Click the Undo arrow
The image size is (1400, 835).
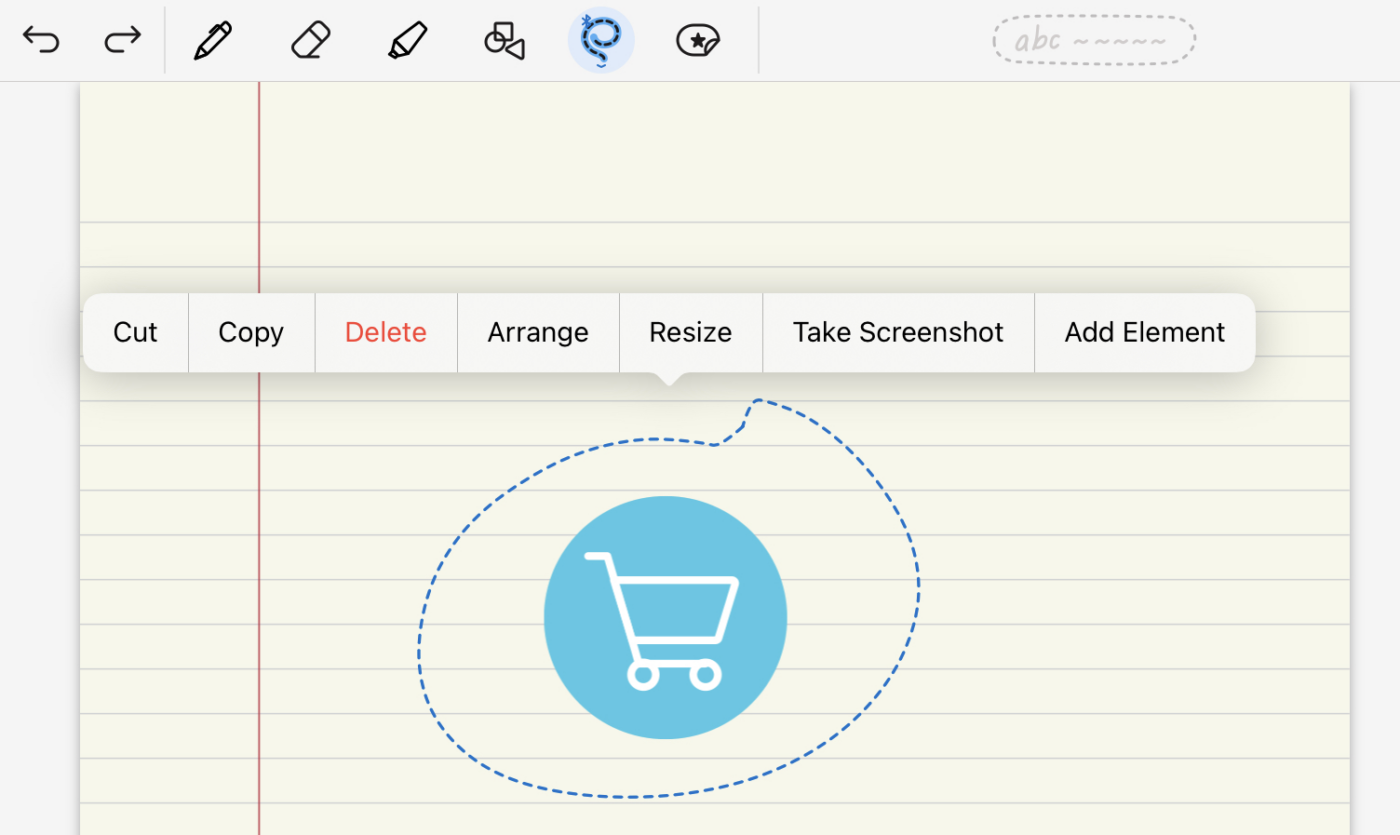[40, 40]
